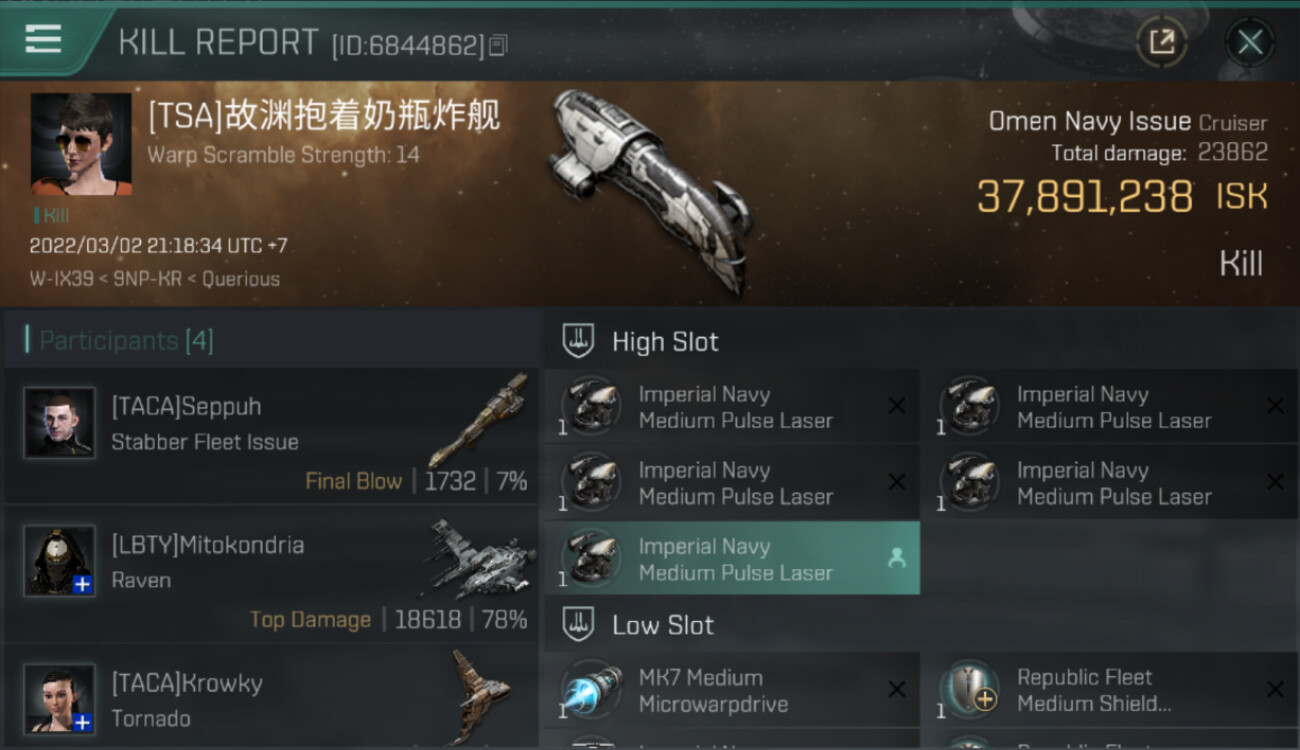Select the Omen Navy Issue ship image
Image resolution: width=1300 pixels, height=750 pixels.
650,190
